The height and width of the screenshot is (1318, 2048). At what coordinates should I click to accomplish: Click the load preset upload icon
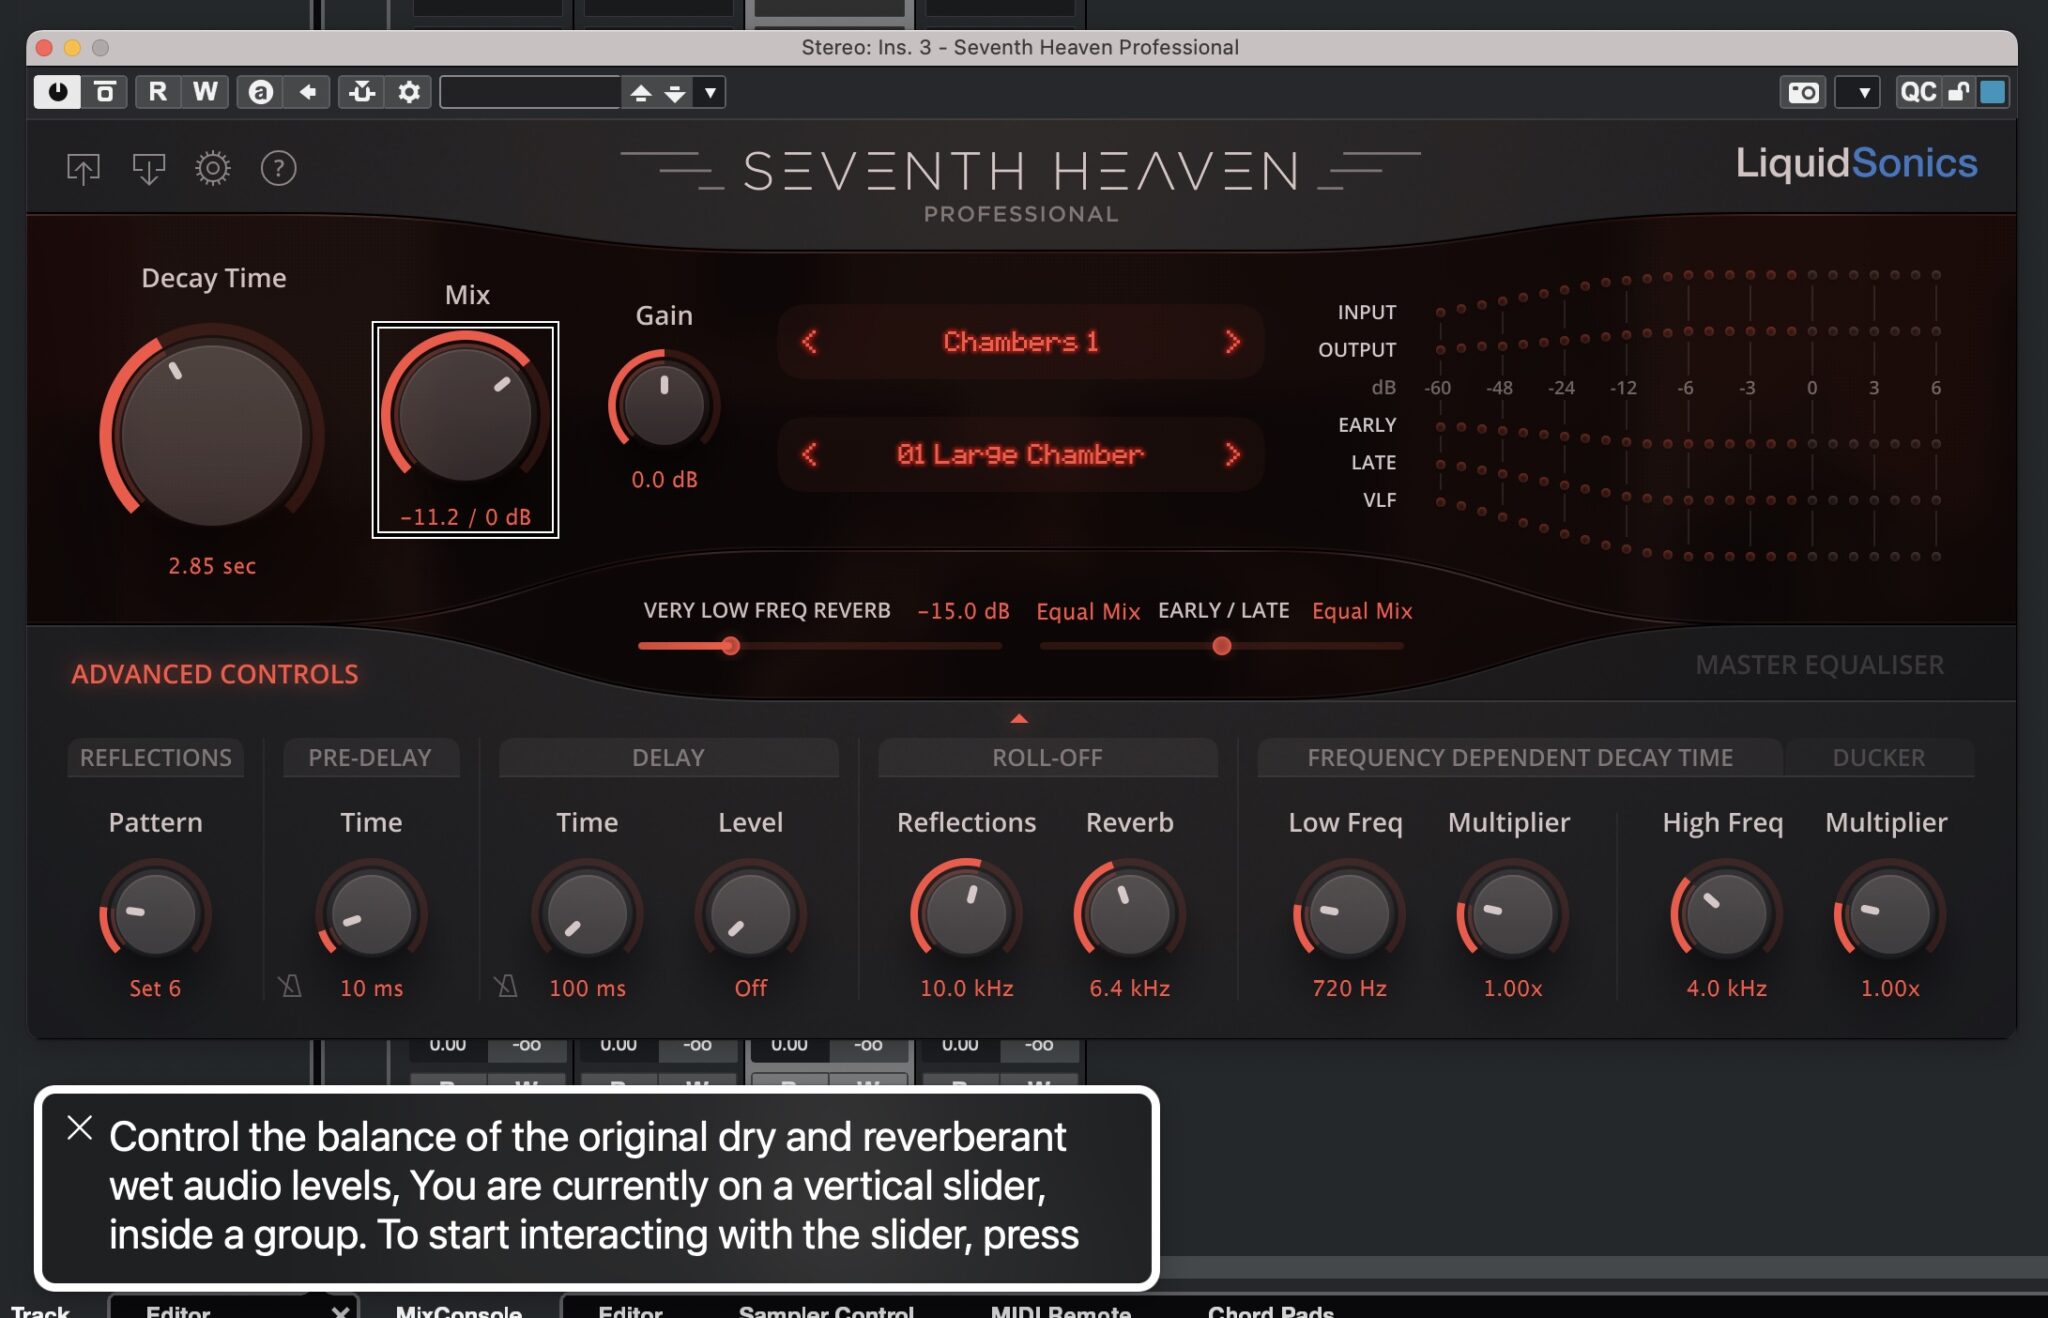tap(83, 168)
